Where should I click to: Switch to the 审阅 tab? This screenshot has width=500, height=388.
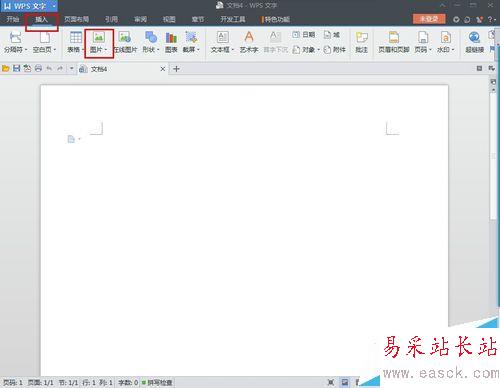tap(140, 19)
